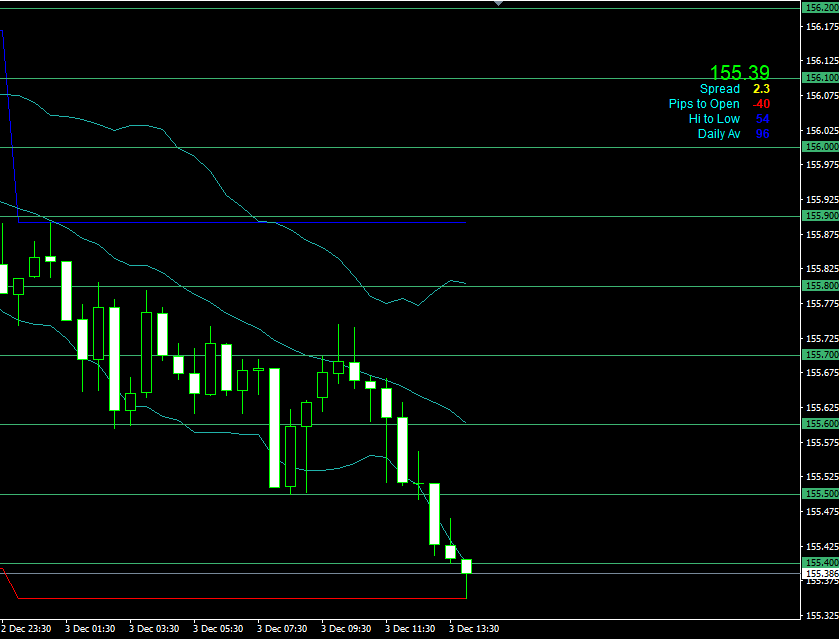
Task: Click the 155.900 price level tag
Action: pos(820,216)
